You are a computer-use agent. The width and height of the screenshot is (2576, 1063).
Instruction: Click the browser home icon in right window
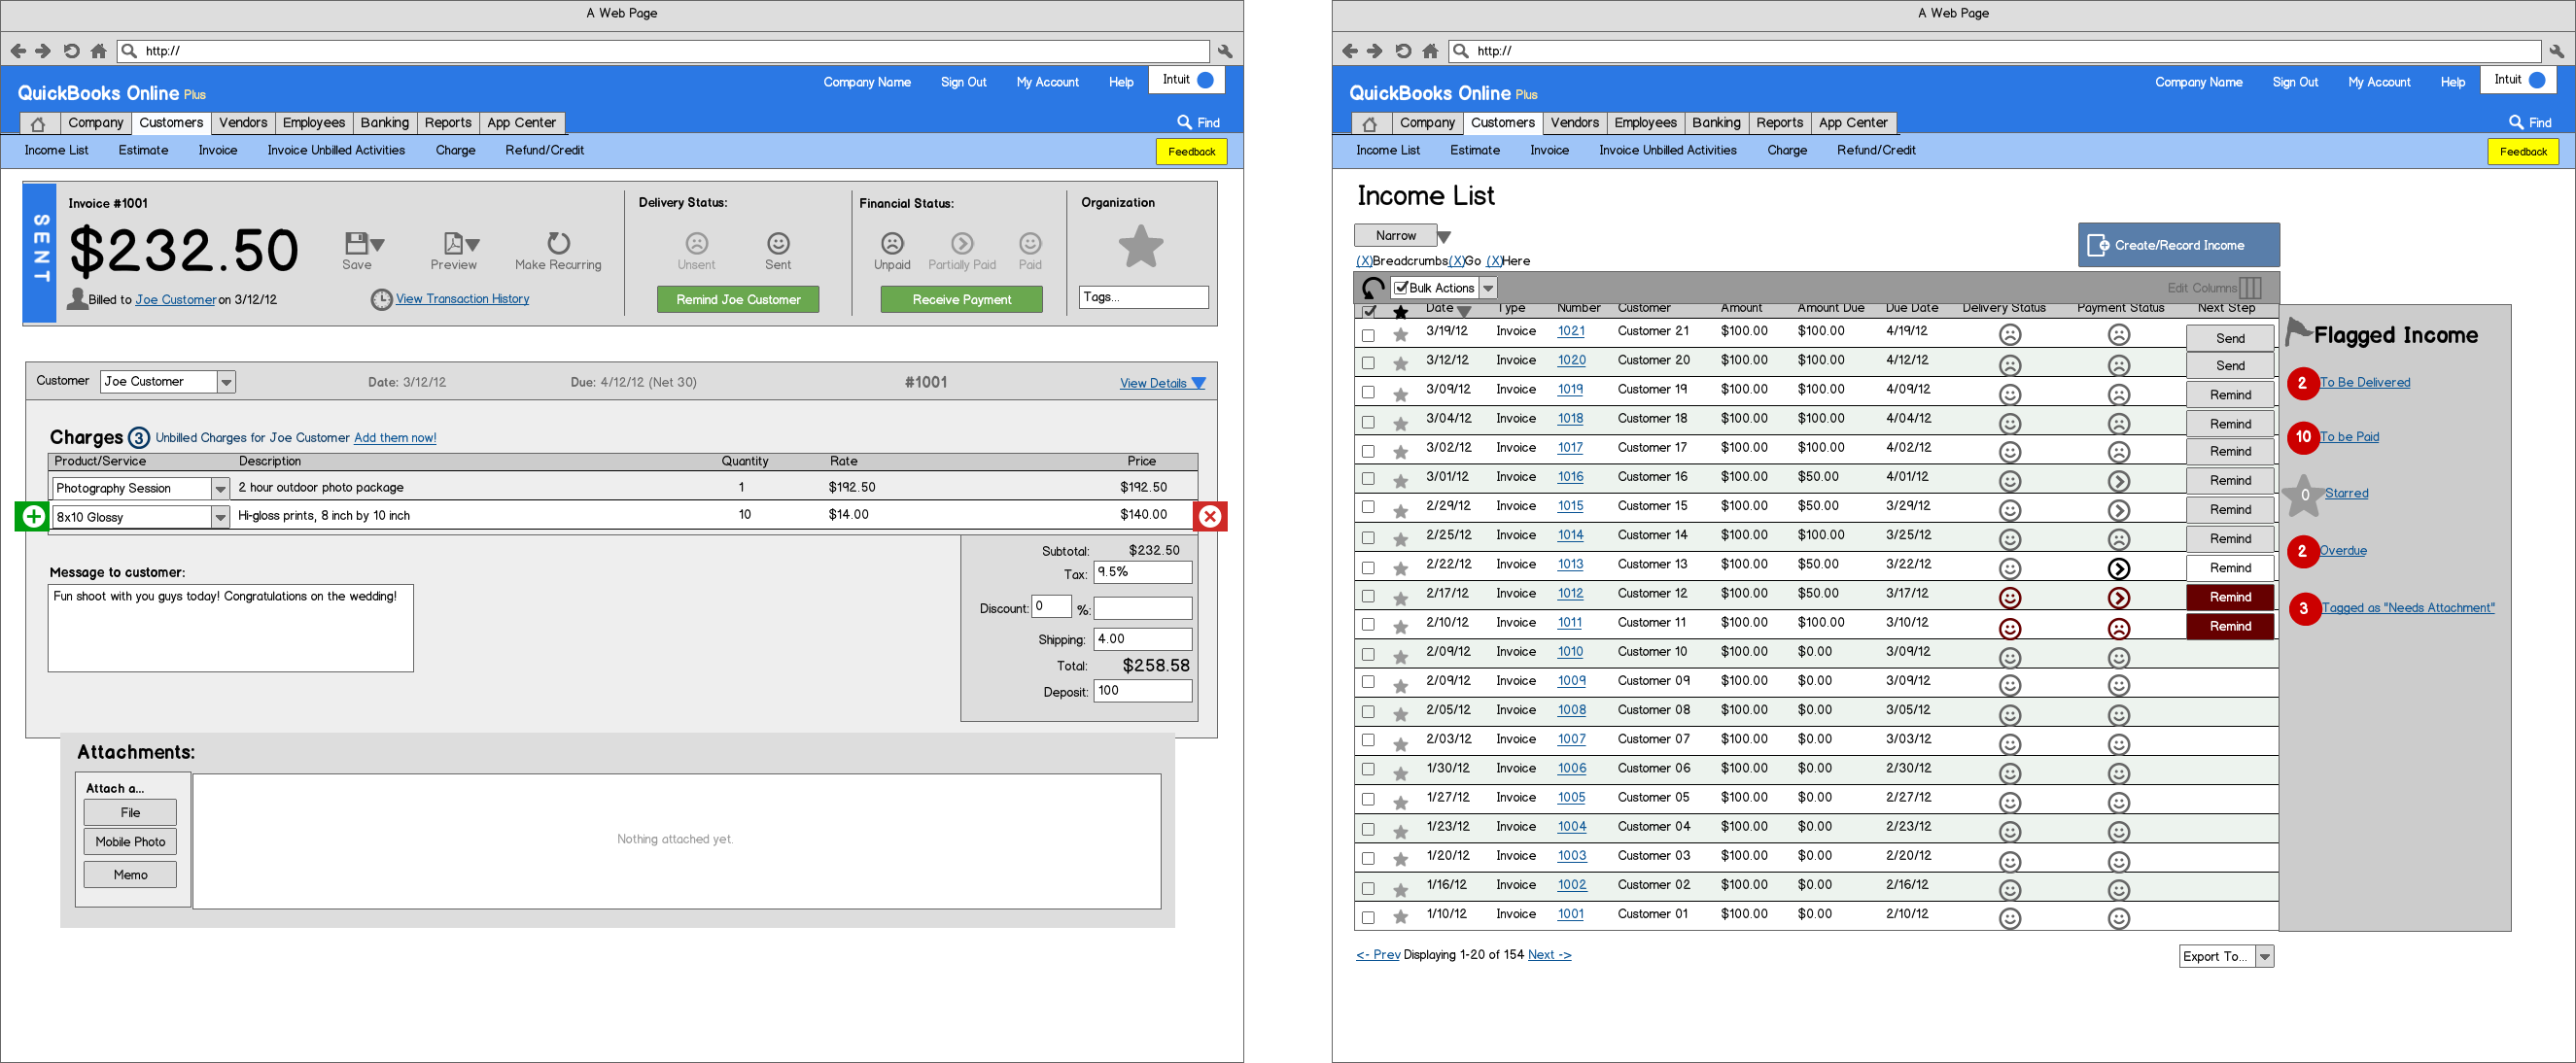(1430, 51)
